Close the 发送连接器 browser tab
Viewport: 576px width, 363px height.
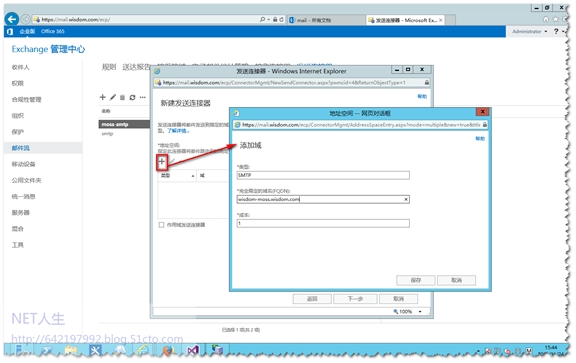click(x=441, y=20)
